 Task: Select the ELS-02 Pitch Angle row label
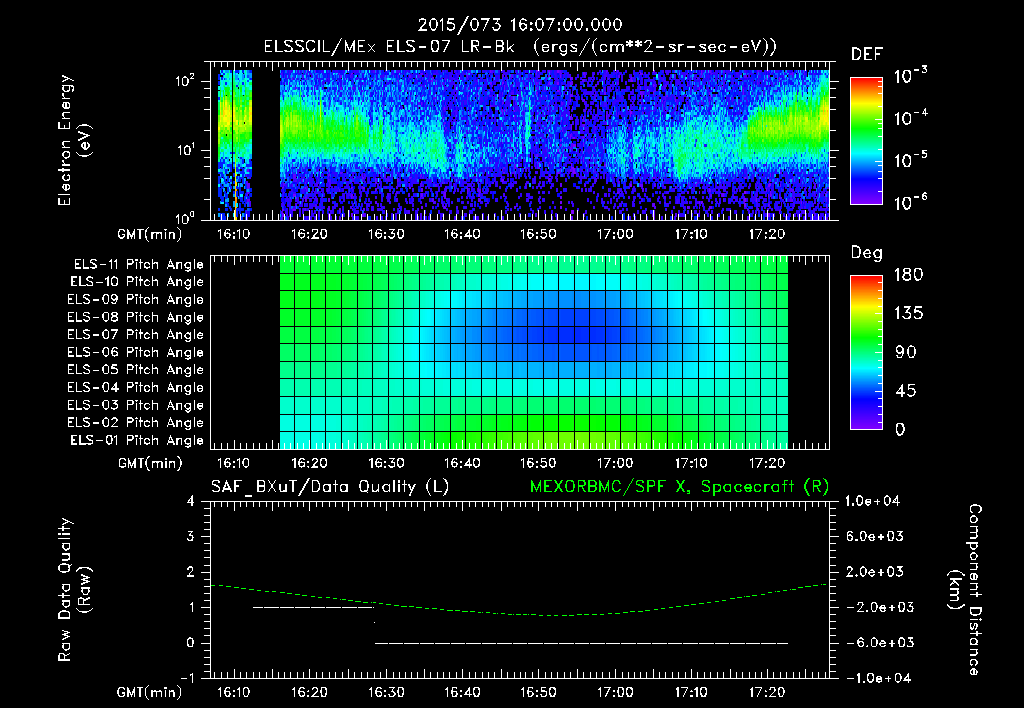coord(136,423)
